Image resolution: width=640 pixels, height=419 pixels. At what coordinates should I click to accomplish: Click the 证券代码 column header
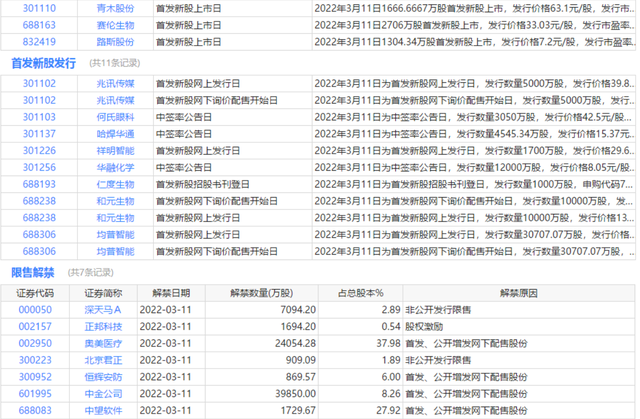[35, 293]
